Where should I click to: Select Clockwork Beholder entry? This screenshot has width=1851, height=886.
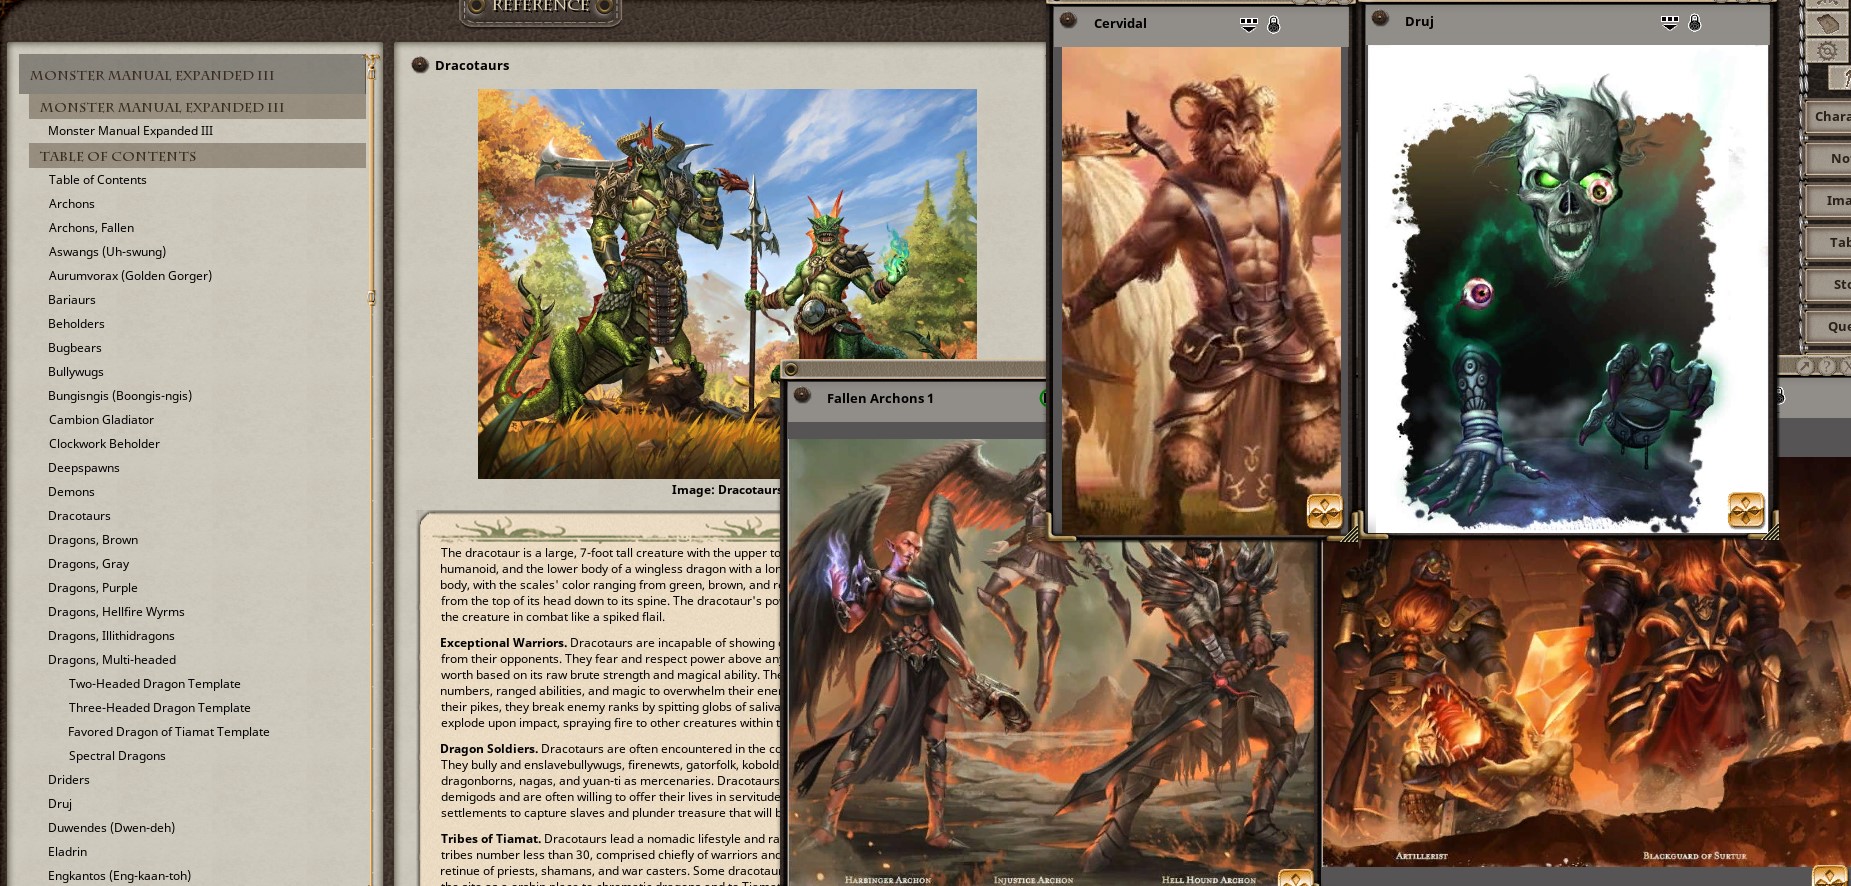click(x=104, y=444)
